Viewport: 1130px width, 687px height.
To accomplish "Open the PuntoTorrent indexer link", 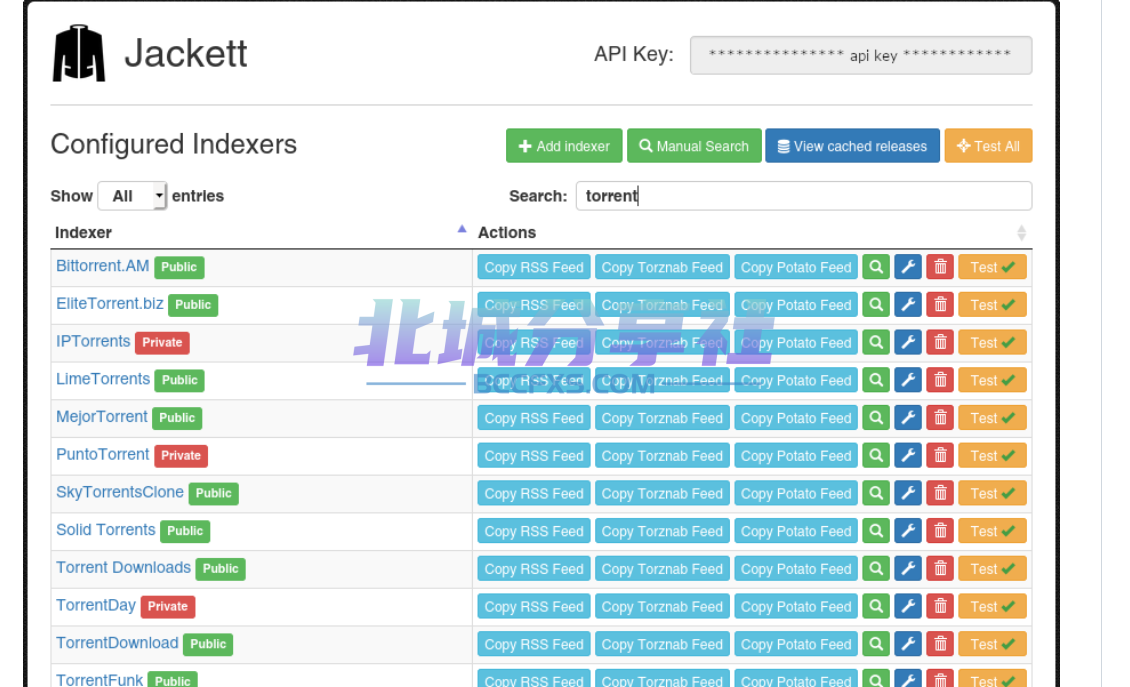I will pos(102,454).
